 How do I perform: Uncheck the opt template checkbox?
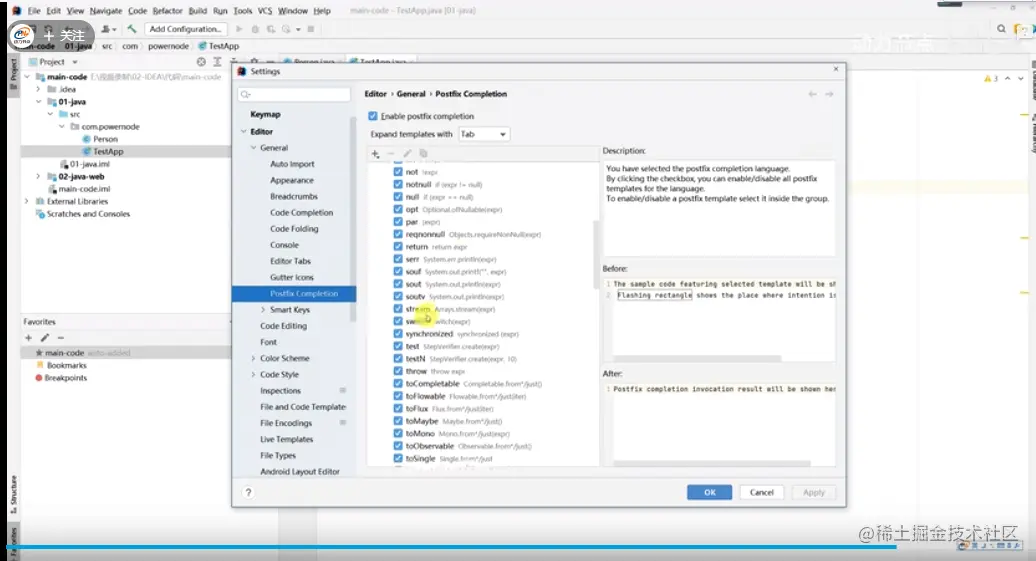(x=398, y=209)
